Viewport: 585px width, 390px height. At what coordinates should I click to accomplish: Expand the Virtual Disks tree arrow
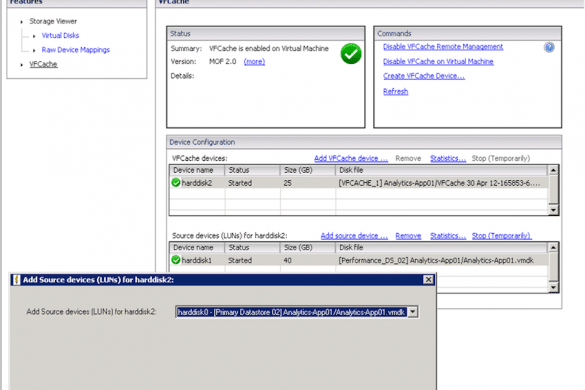pos(34,36)
